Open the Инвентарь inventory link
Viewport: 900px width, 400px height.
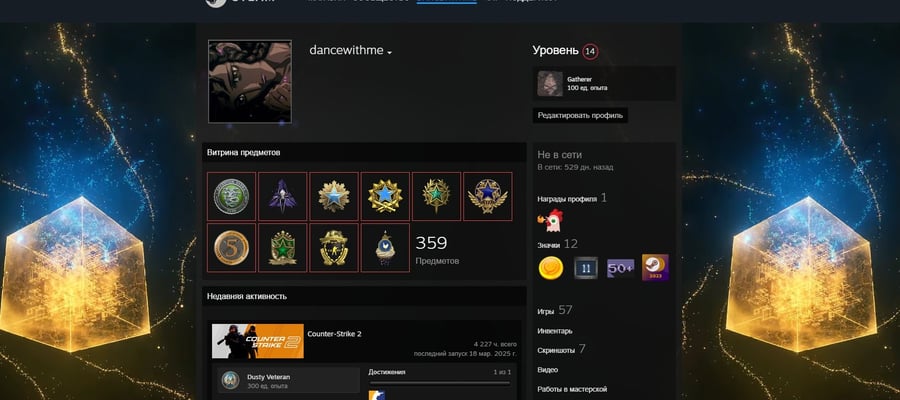coord(554,331)
